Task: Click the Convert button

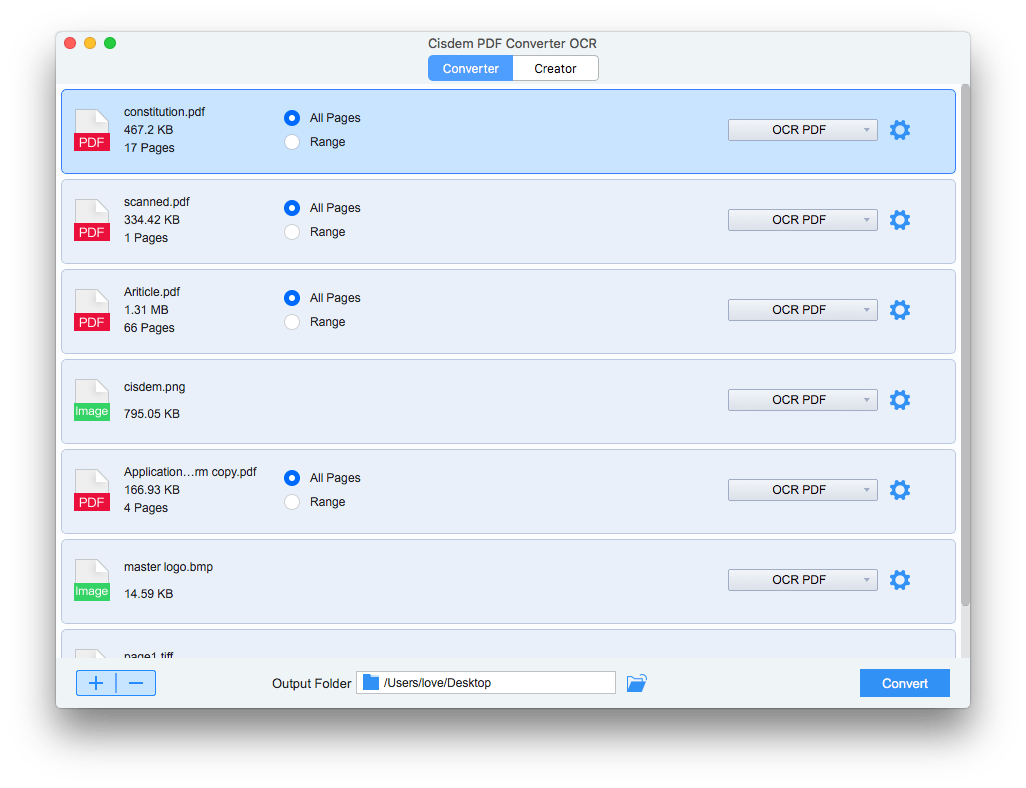Action: click(904, 683)
